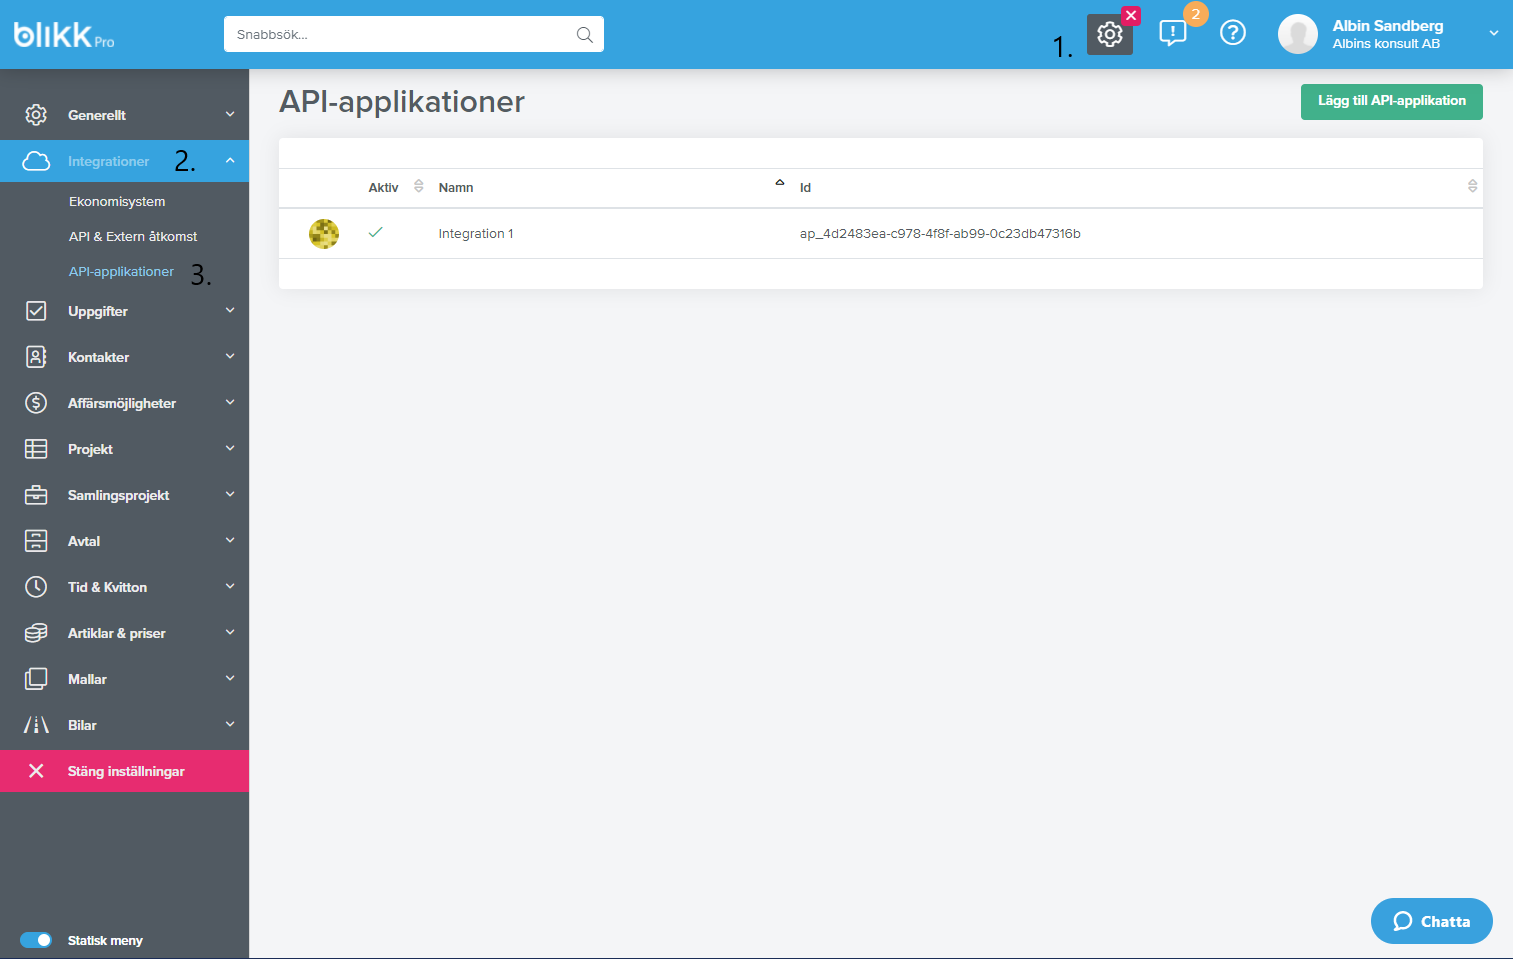
Task: Sort by the Aktiv column header
Action: point(383,187)
